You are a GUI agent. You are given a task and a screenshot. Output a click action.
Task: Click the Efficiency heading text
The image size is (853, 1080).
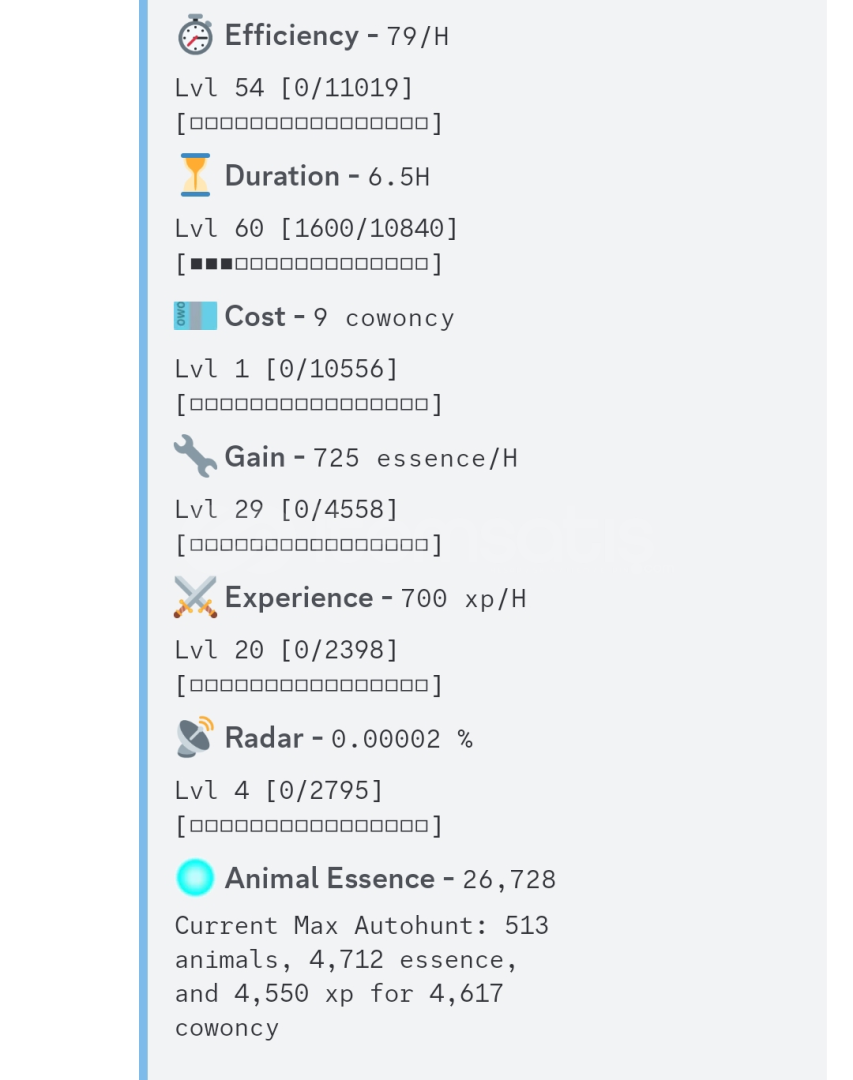[291, 36]
